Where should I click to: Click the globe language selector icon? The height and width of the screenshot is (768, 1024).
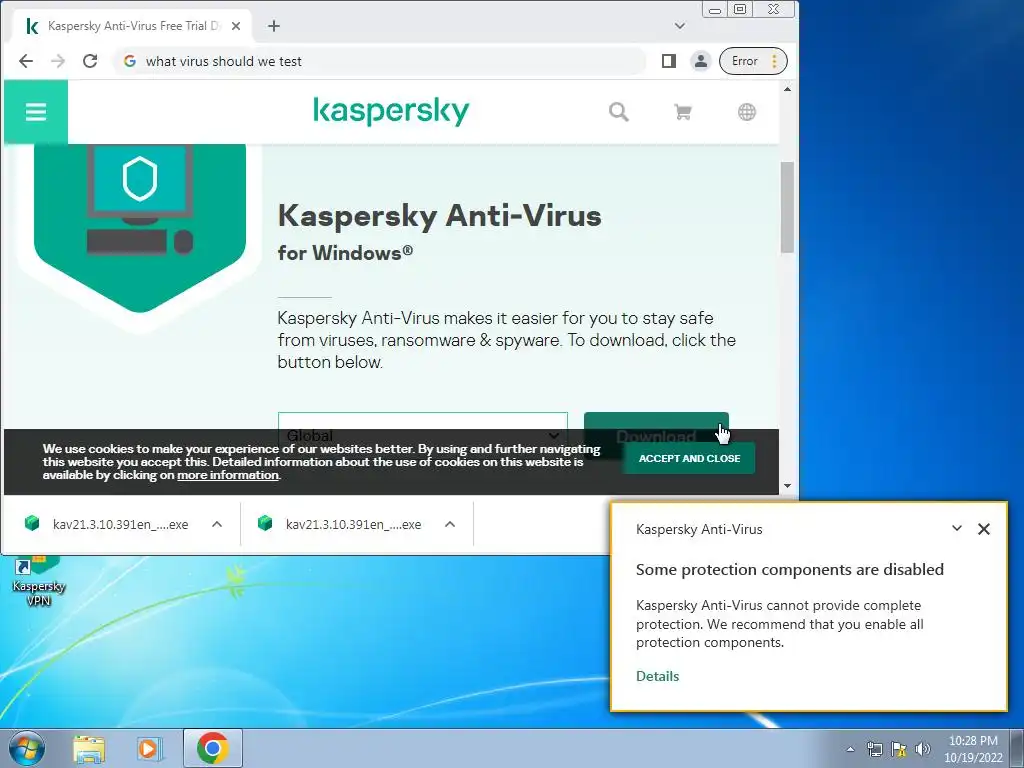point(746,112)
